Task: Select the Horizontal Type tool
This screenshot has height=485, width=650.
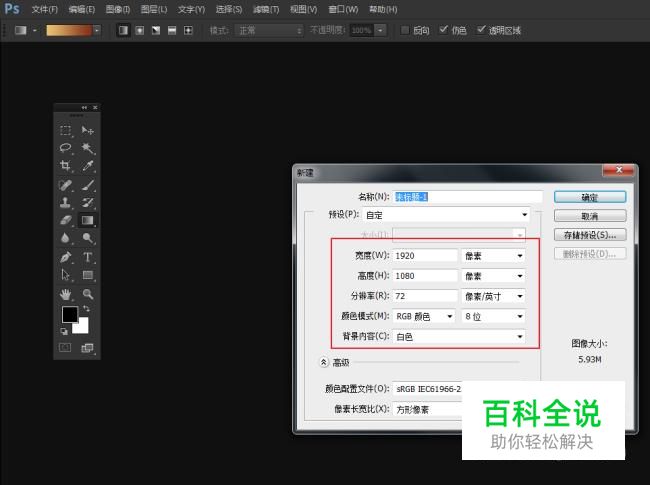Action: 88,257
